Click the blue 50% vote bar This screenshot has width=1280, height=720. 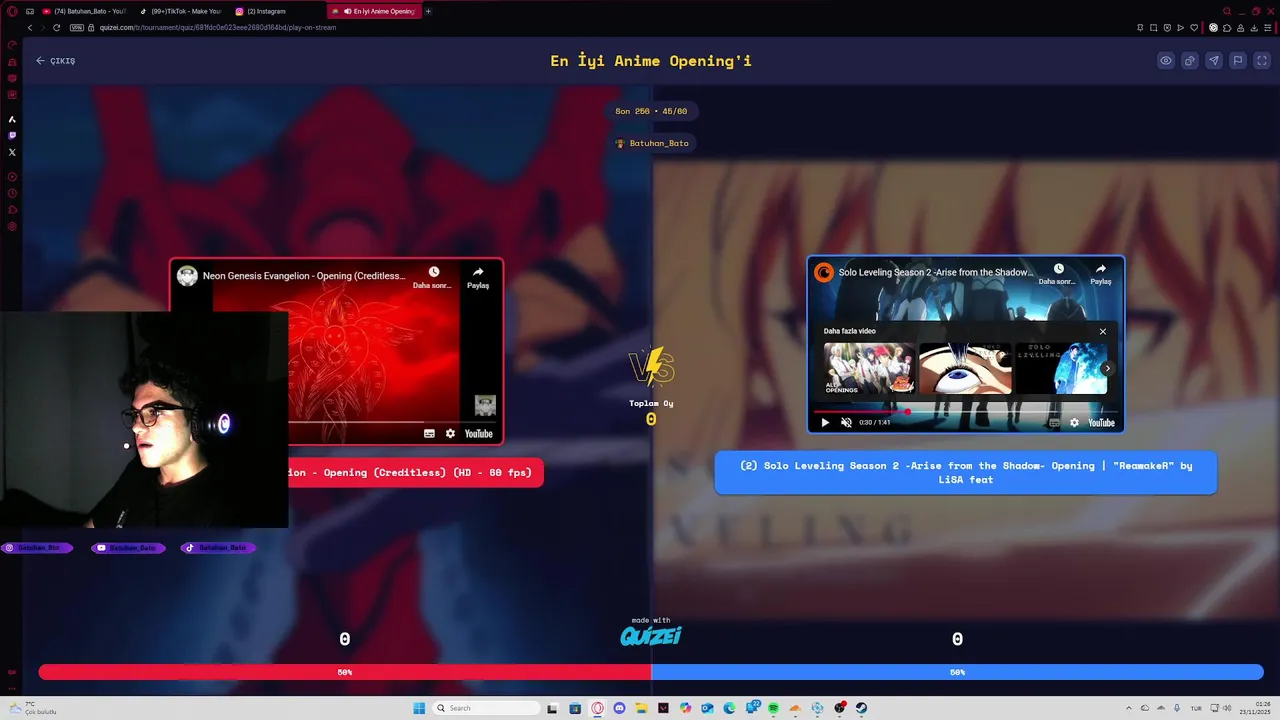[x=957, y=672]
